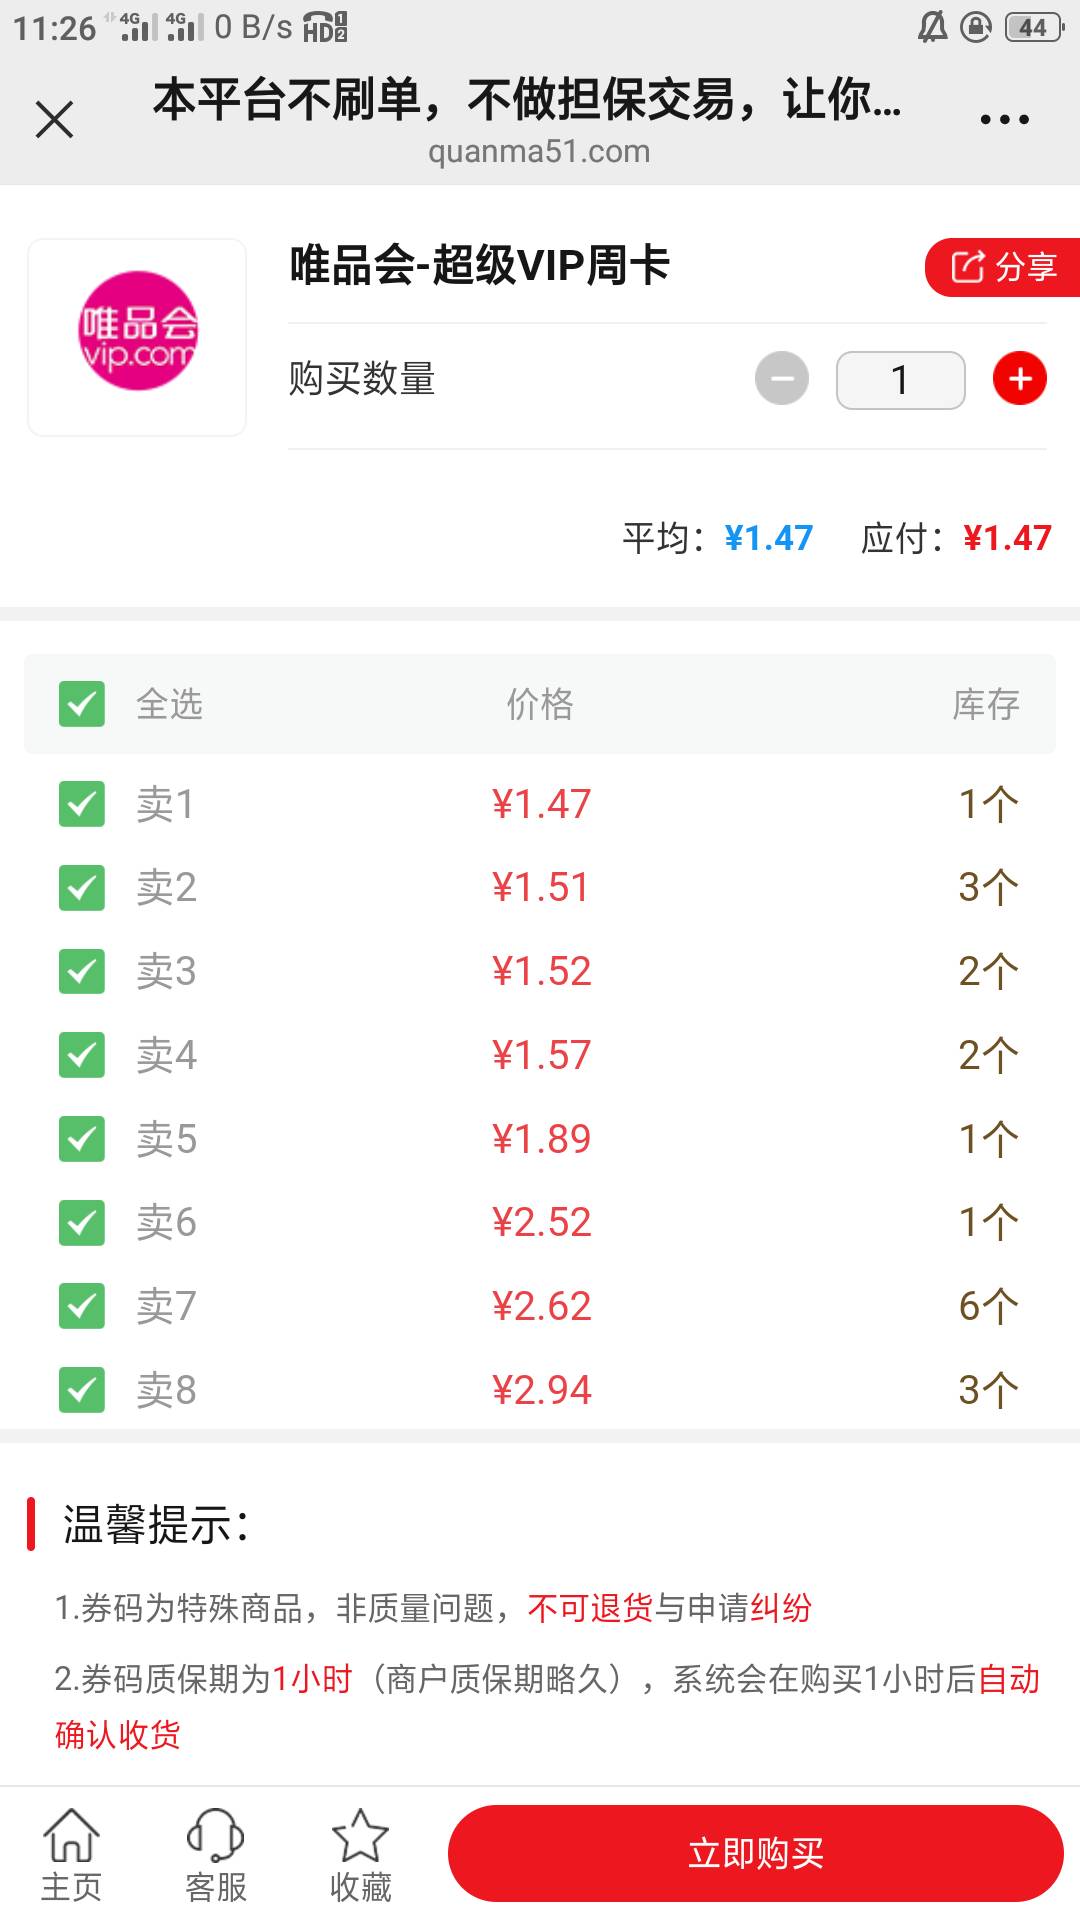This screenshot has width=1080, height=1920.
Task: Decrease purchase quantity with minus button
Action: tap(782, 379)
